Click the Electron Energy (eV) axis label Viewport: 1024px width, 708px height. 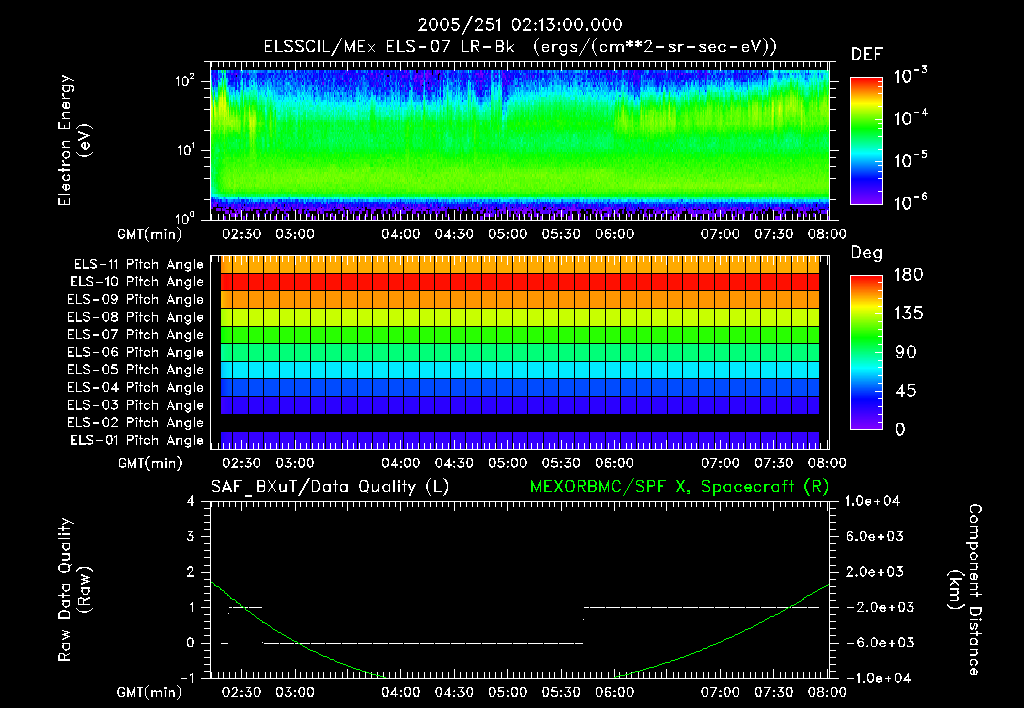74,140
